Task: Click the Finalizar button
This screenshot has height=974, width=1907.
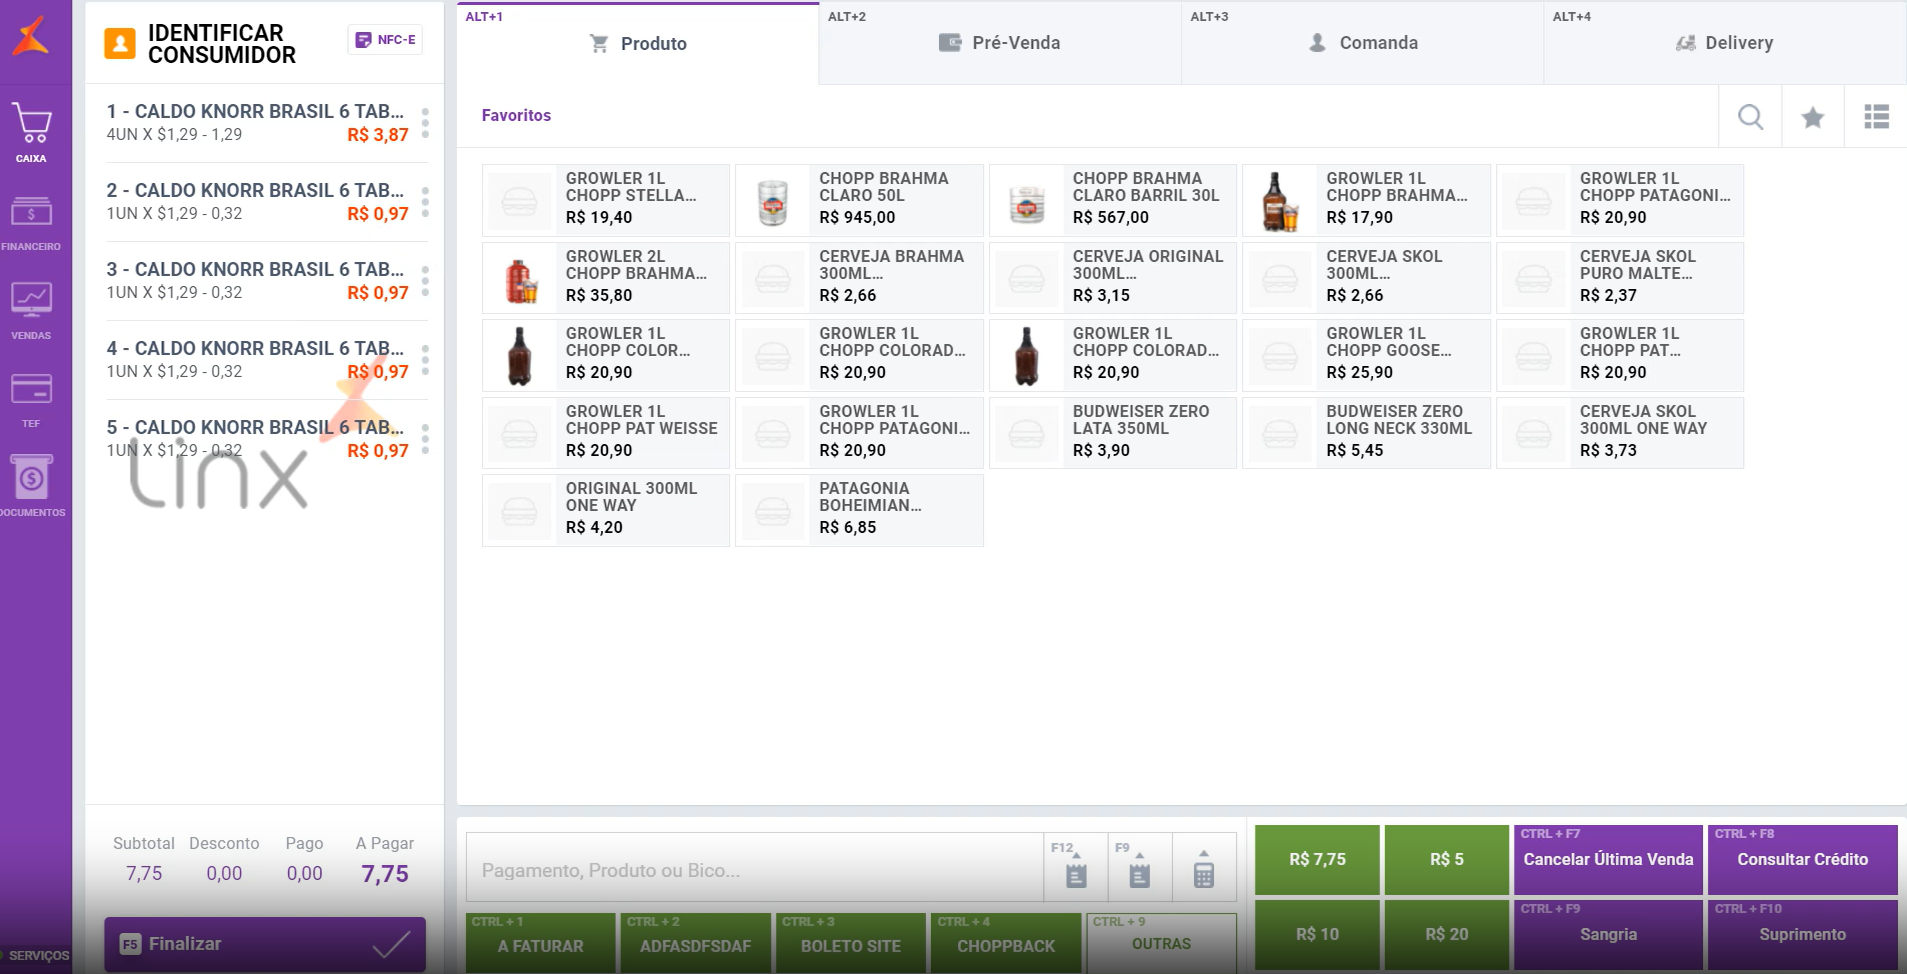Action: coord(265,943)
